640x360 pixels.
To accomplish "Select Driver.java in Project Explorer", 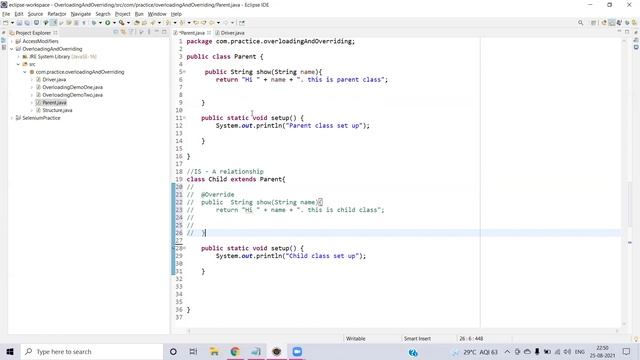I will pyautogui.click(x=54, y=80).
